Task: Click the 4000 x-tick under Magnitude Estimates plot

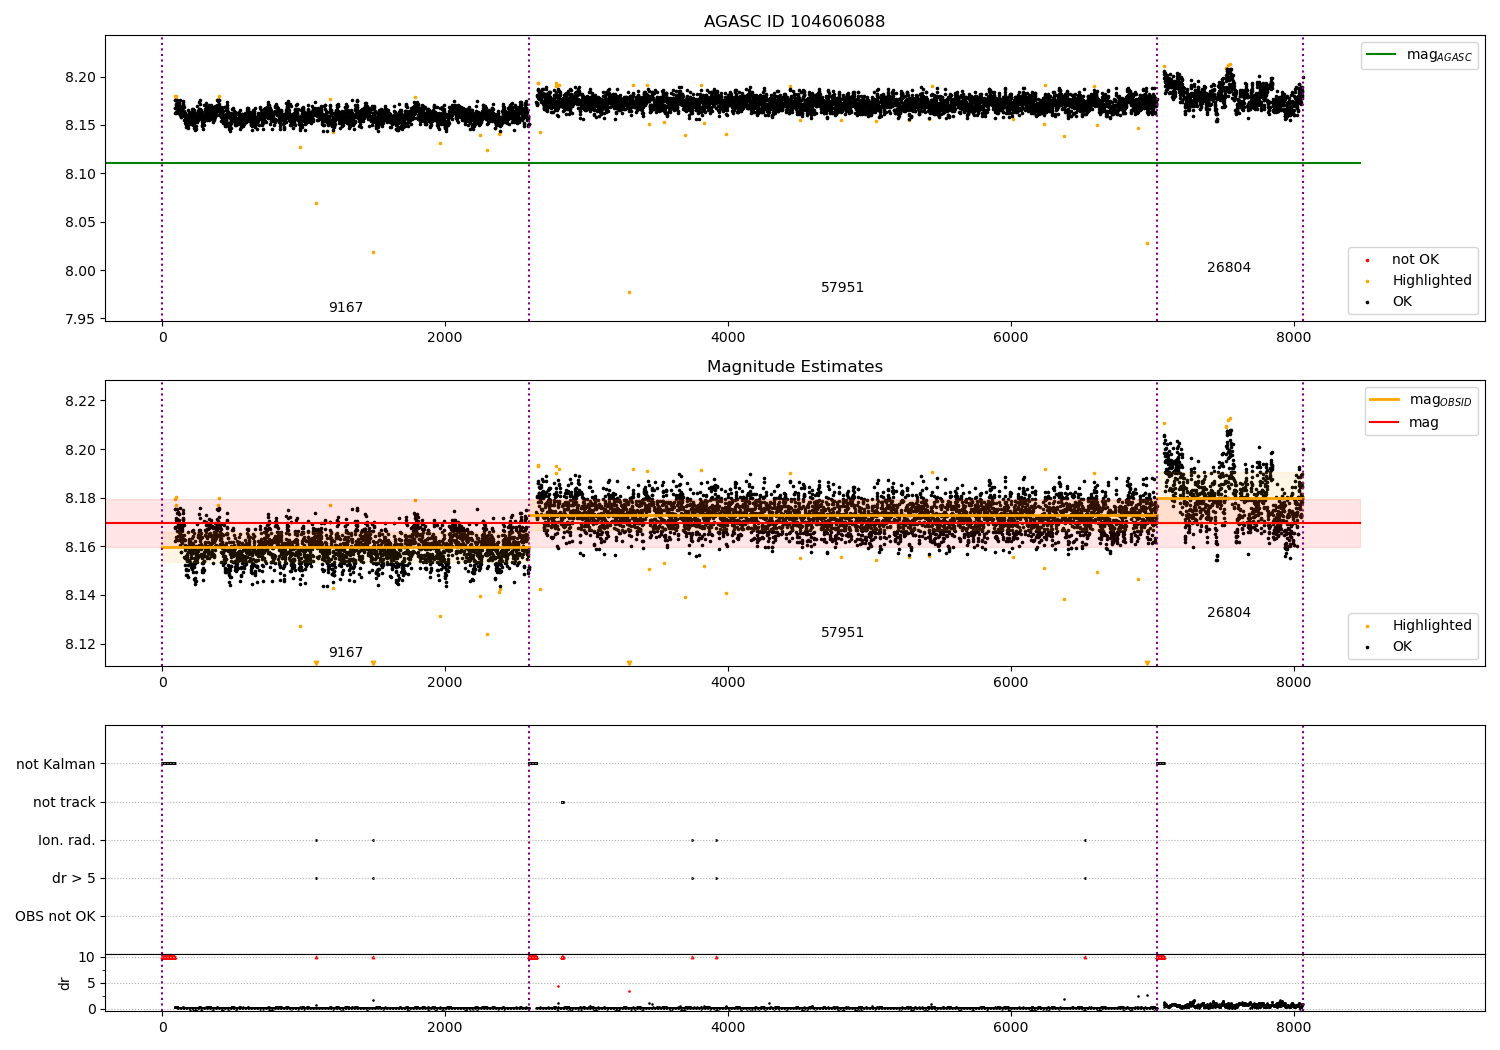Action: pos(728,682)
